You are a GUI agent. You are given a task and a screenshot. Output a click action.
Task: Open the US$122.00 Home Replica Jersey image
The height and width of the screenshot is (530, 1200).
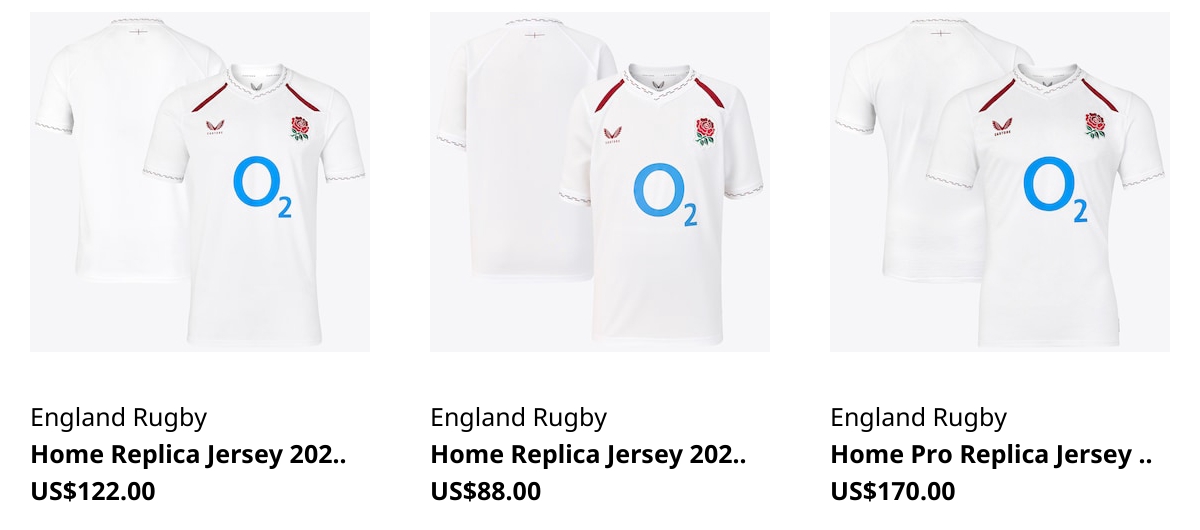pos(200,182)
